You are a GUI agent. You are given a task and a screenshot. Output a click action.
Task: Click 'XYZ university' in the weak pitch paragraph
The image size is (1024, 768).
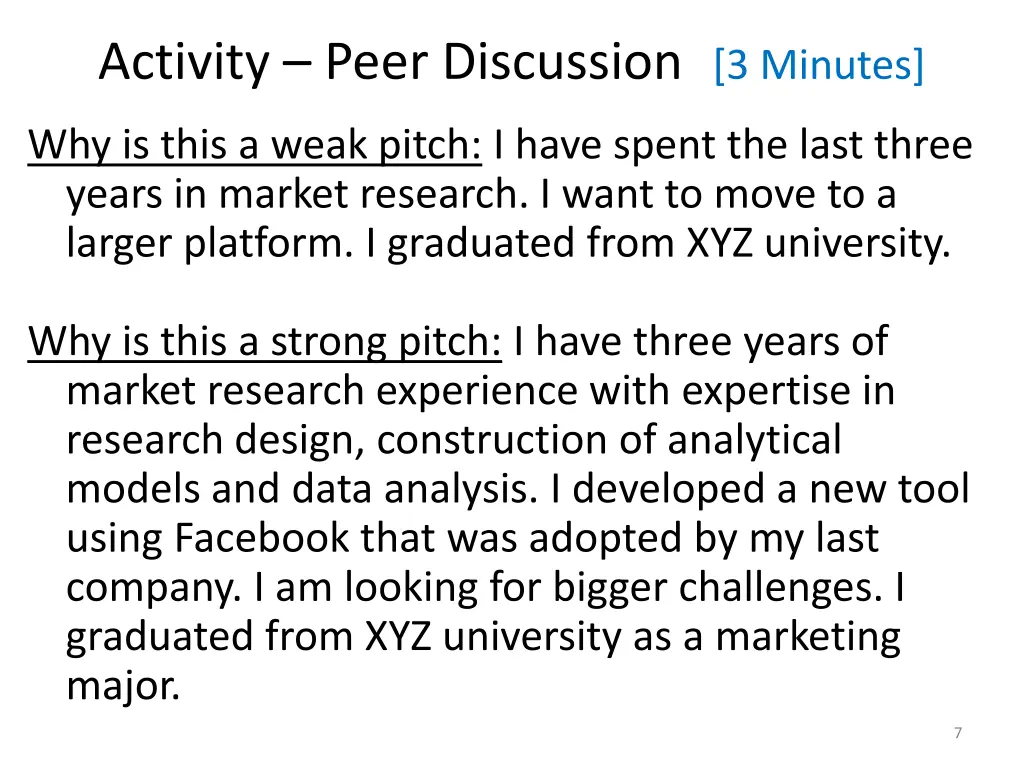[818, 244]
